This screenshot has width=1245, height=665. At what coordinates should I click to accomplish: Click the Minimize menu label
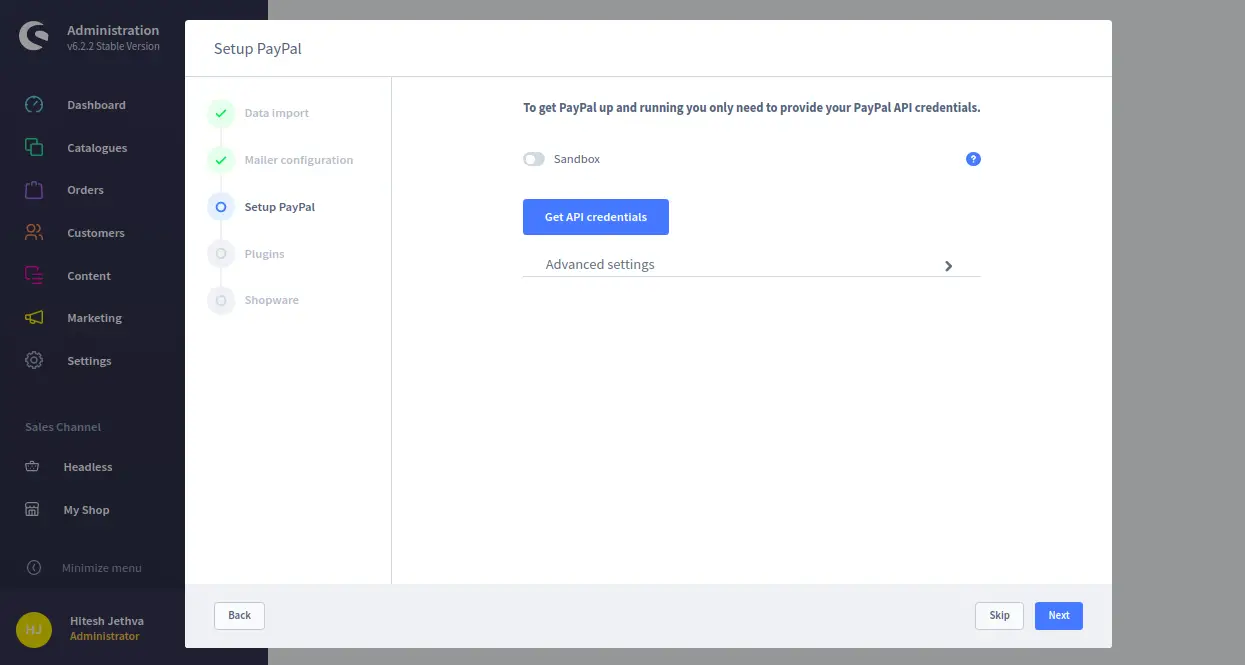click(x=102, y=568)
